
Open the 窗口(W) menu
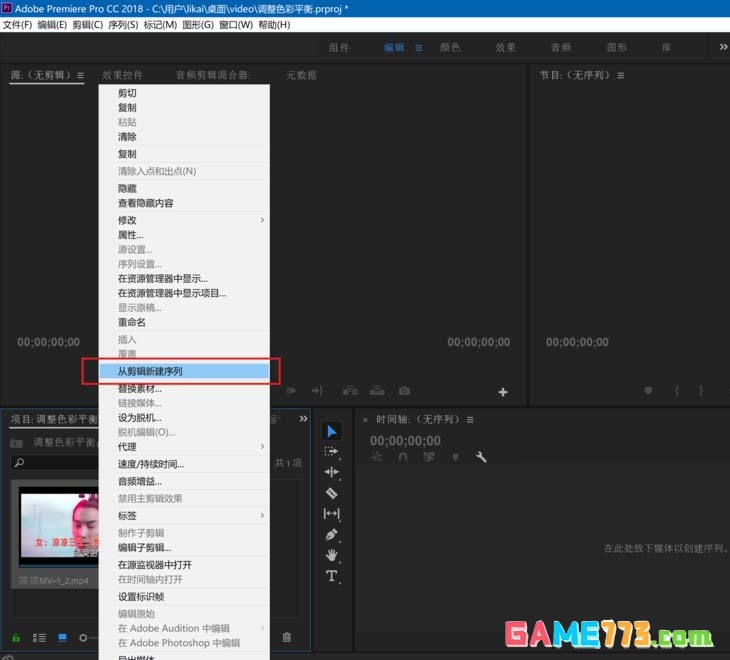236,25
